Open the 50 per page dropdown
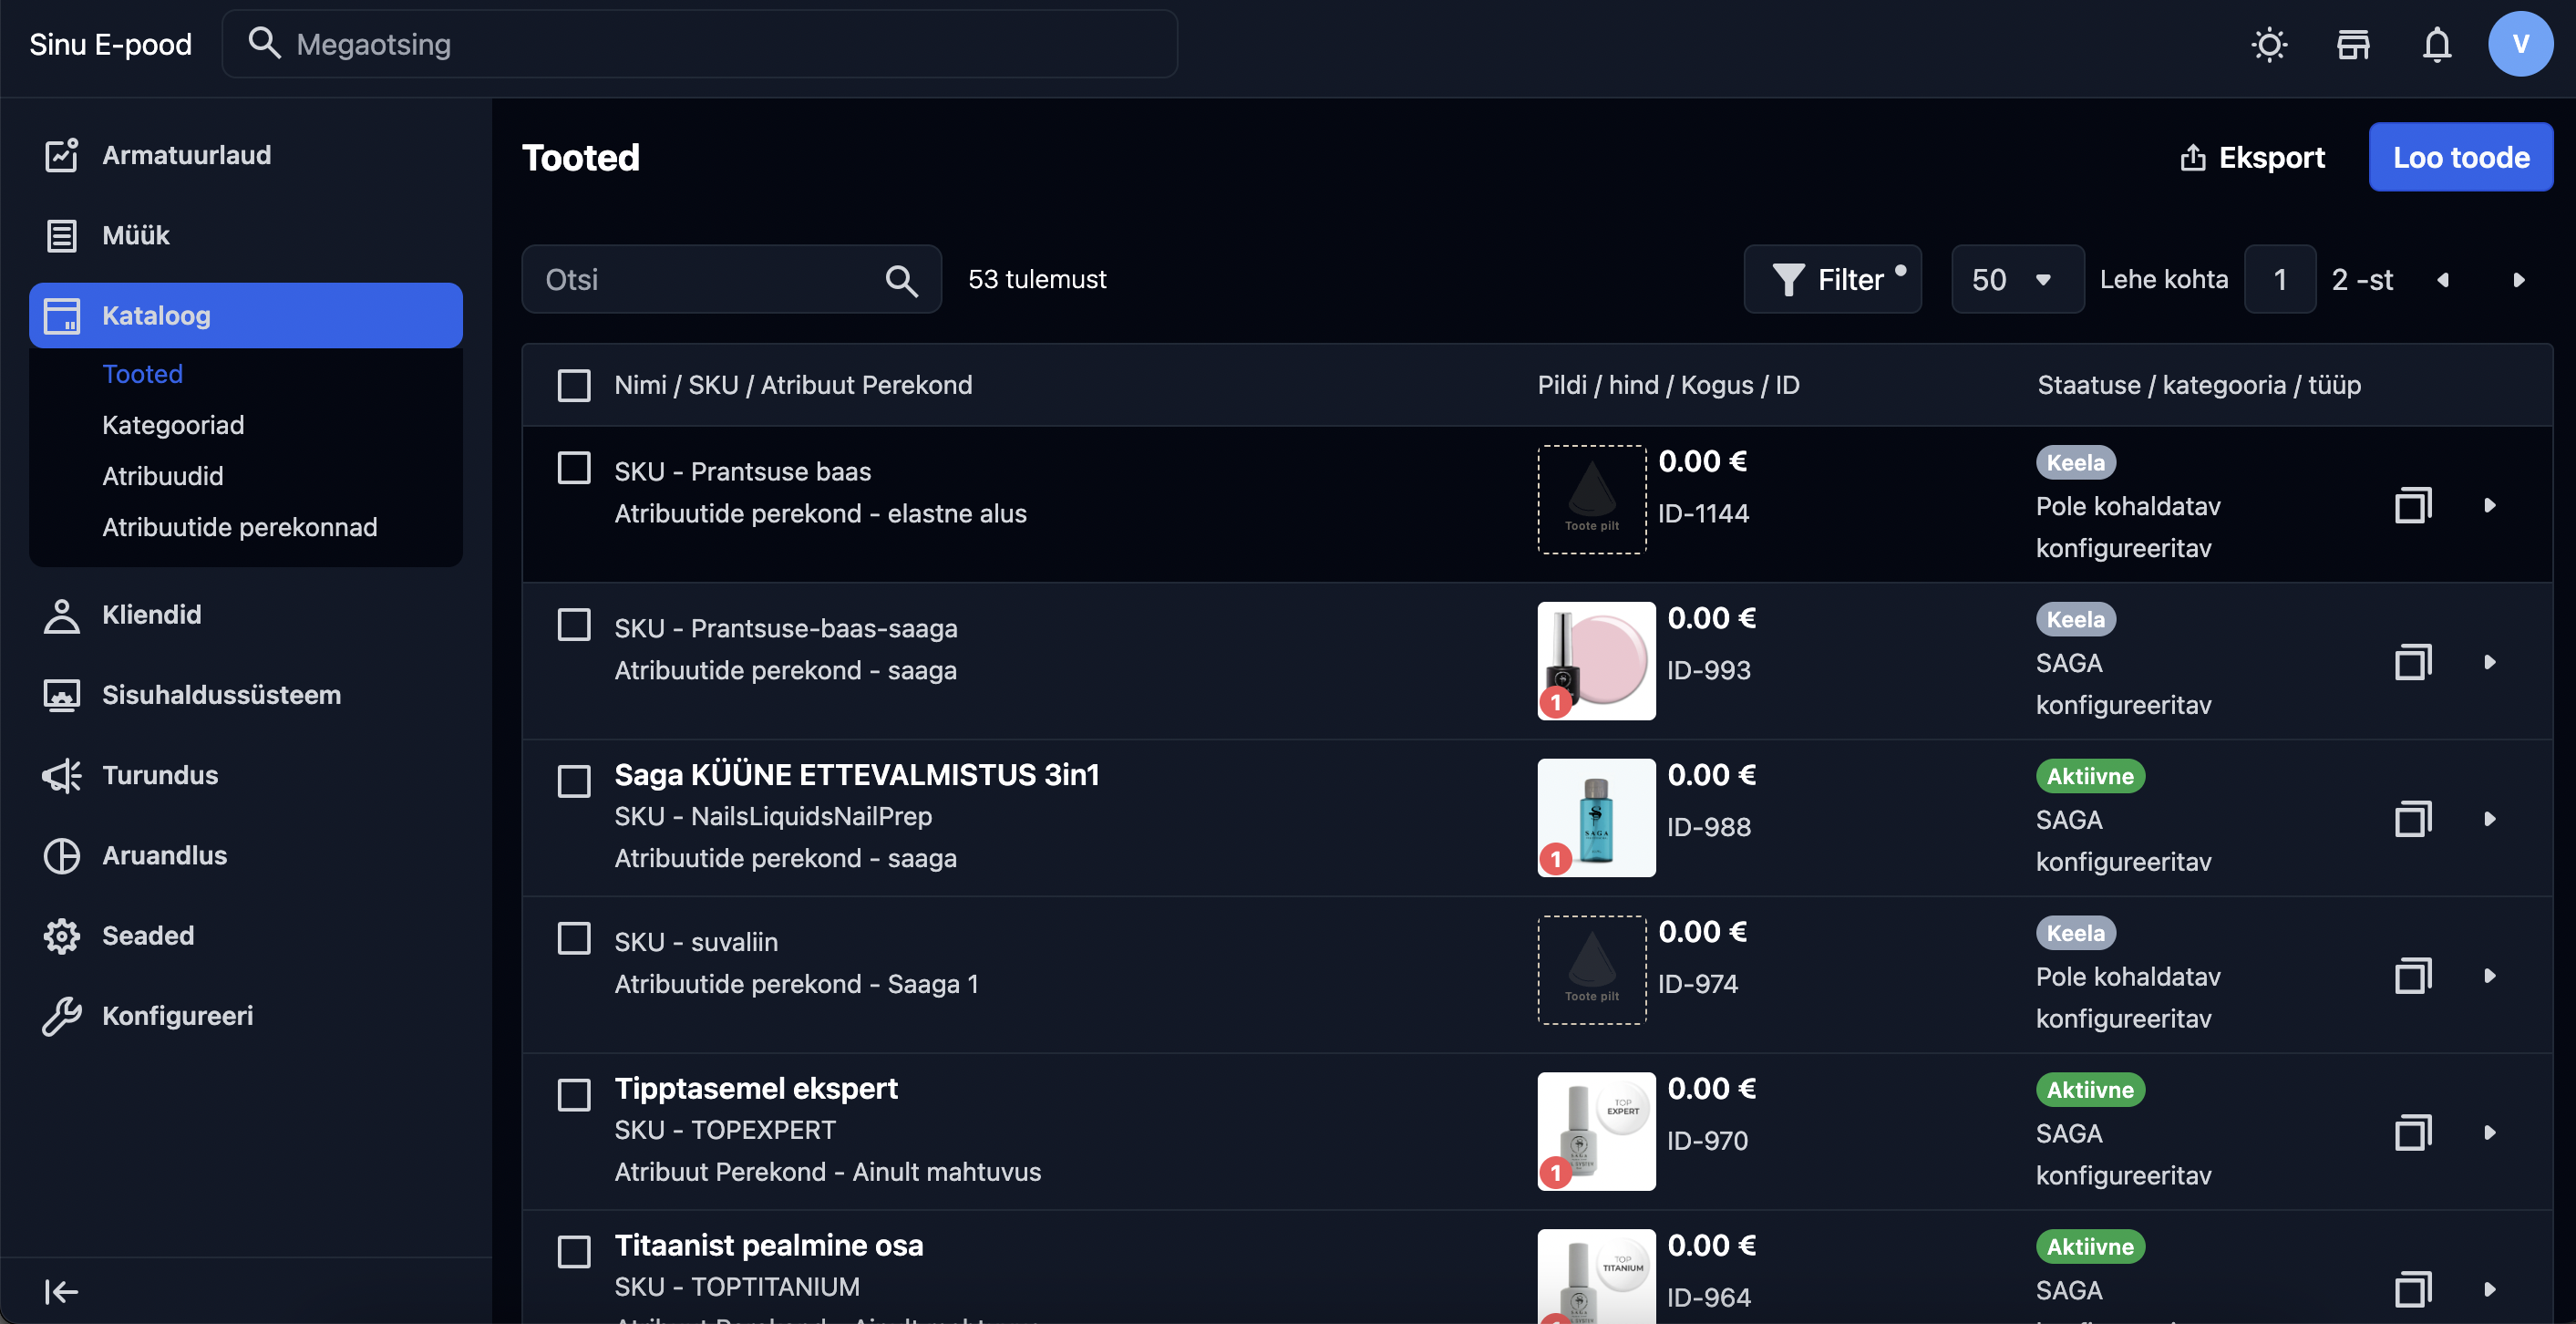The width and height of the screenshot is (2576, 1324). [x=2016, y=280]
